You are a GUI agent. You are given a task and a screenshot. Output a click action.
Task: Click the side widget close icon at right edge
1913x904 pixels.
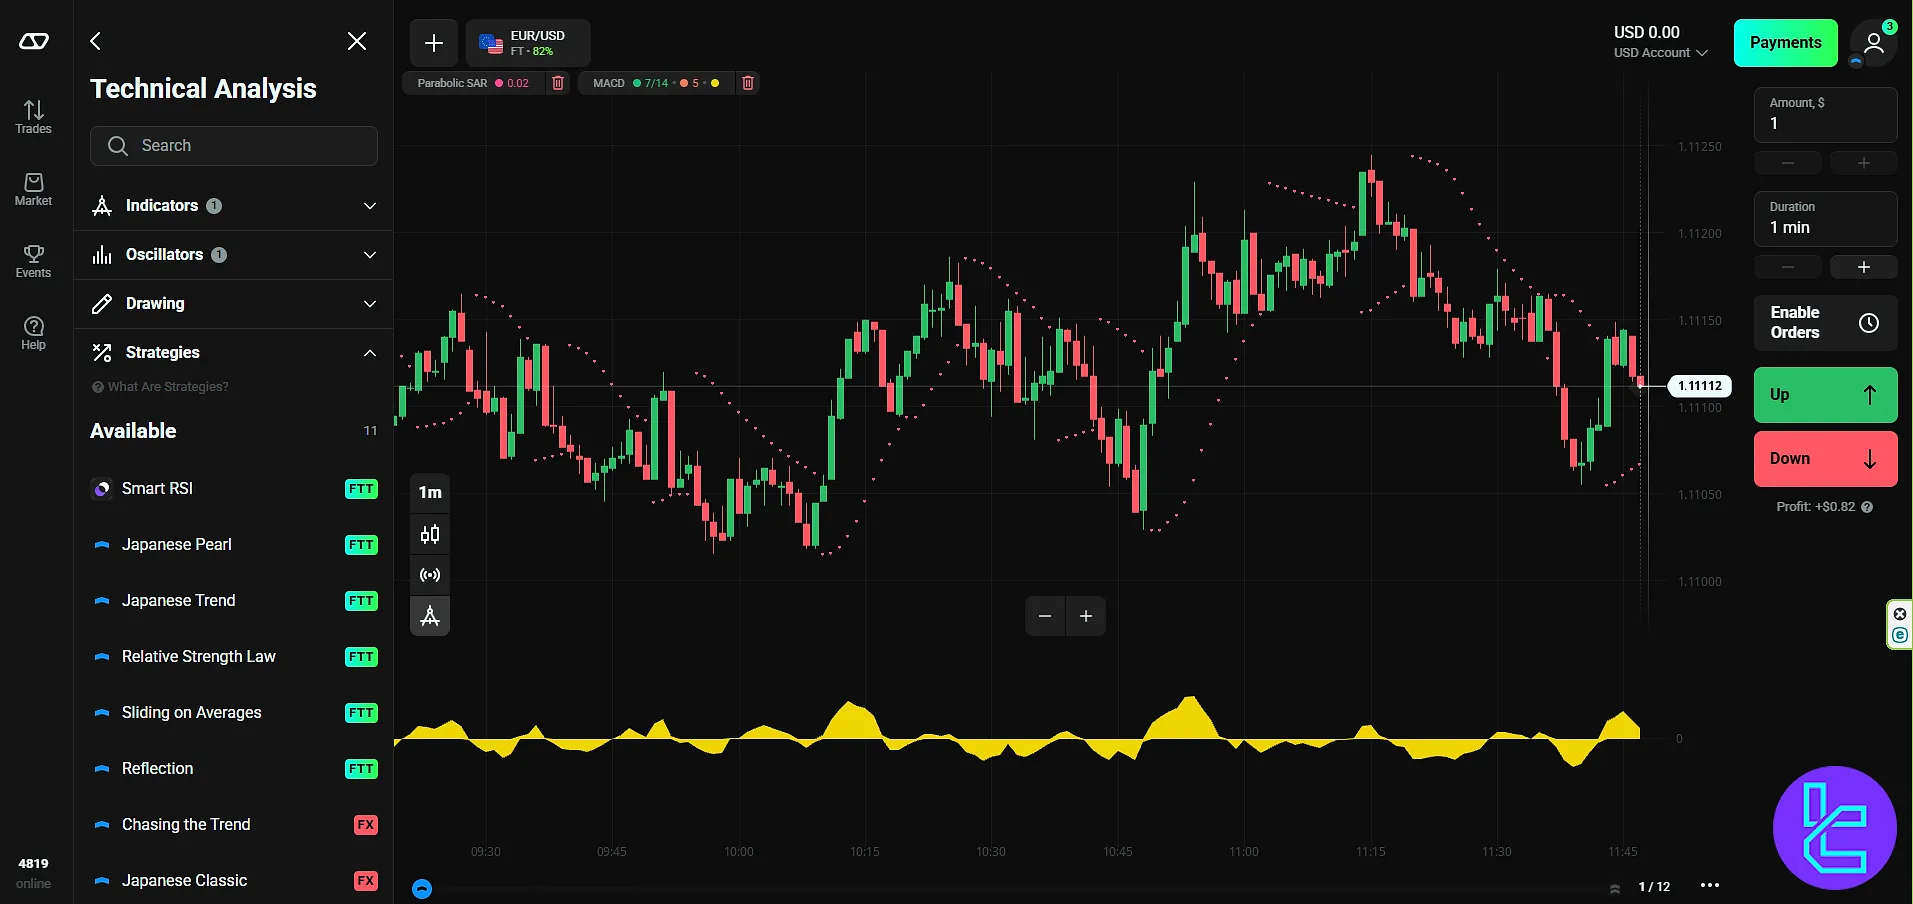[x=1900, y=614]
